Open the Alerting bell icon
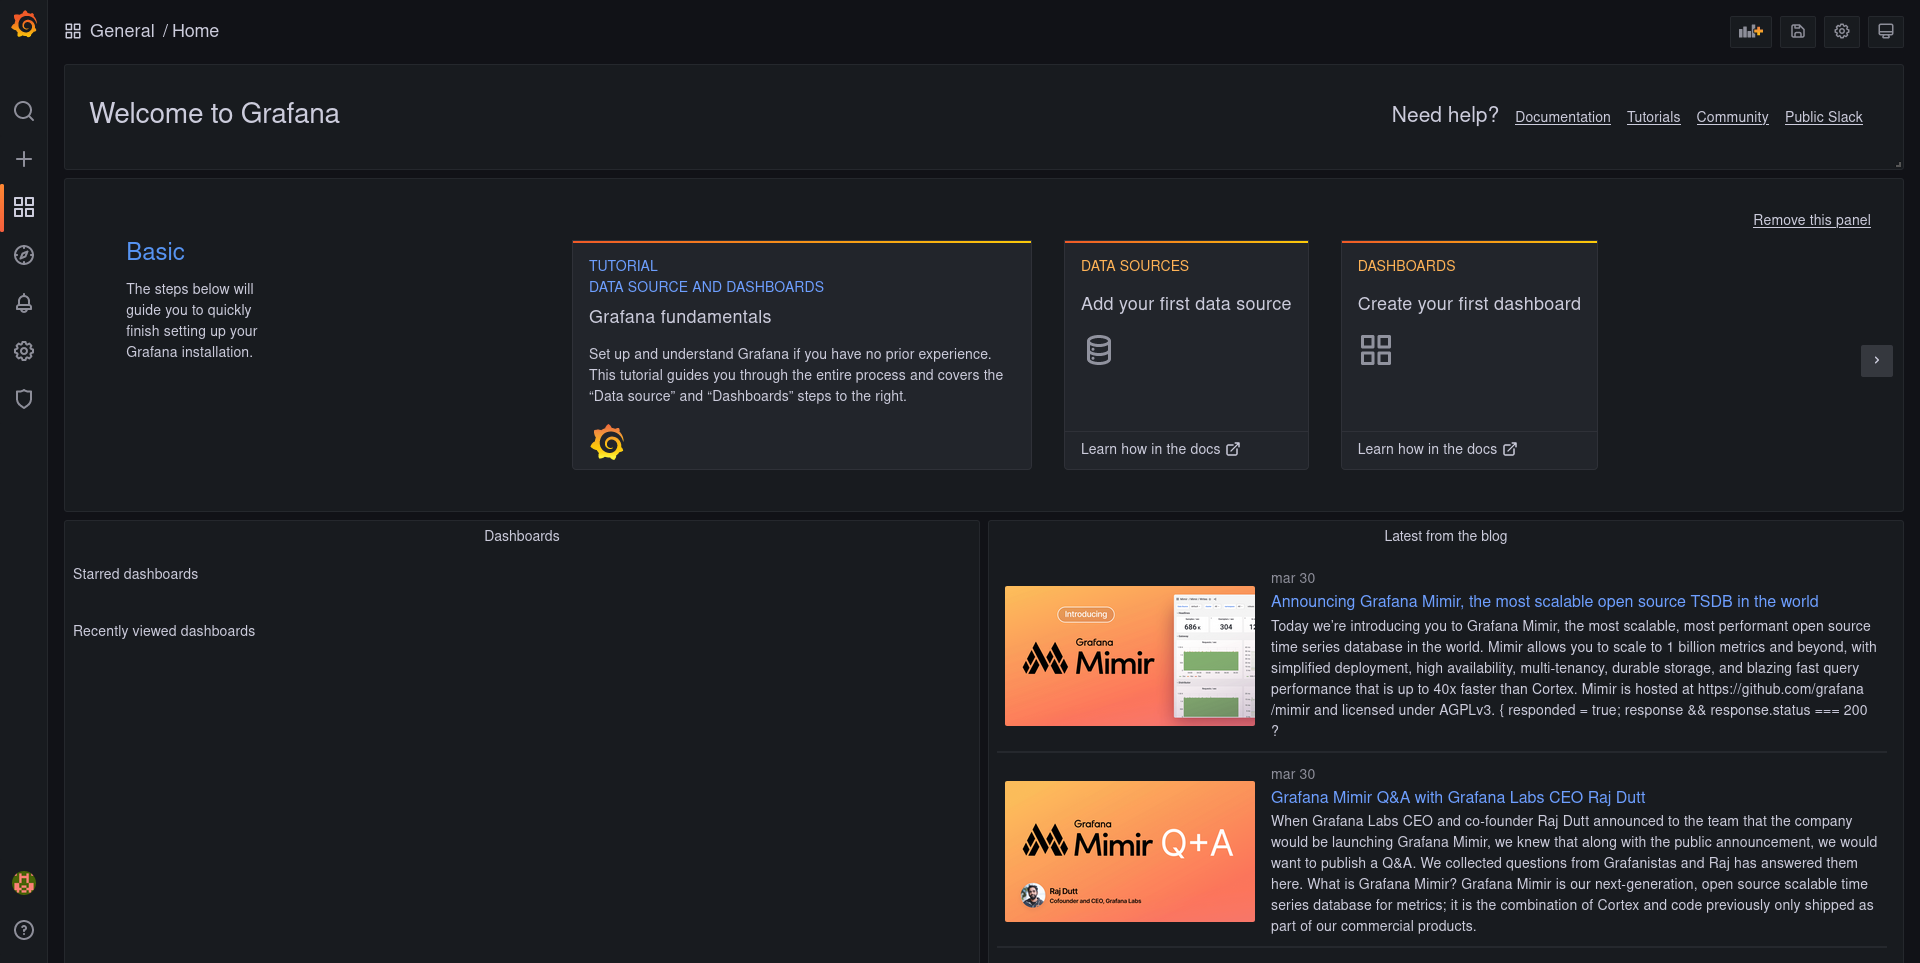Screen dimensions: 1920x963 pyautogui.click(x=24, y=303)
